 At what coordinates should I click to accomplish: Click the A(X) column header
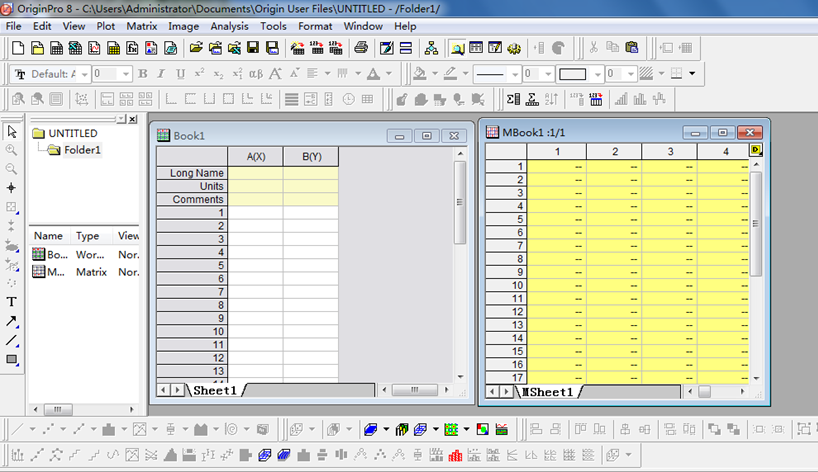click(254, 157)
